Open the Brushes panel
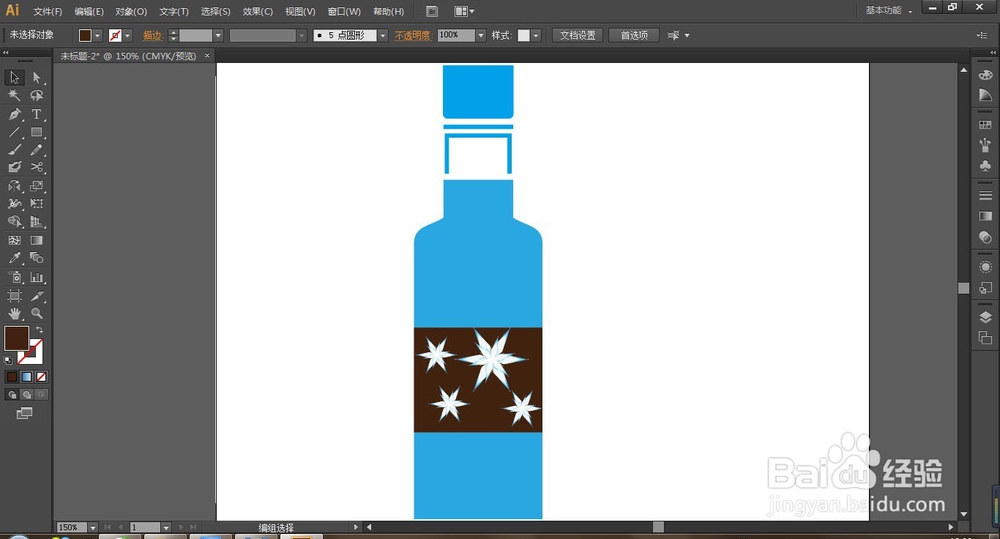1000x539 pixels. point(985,145)
